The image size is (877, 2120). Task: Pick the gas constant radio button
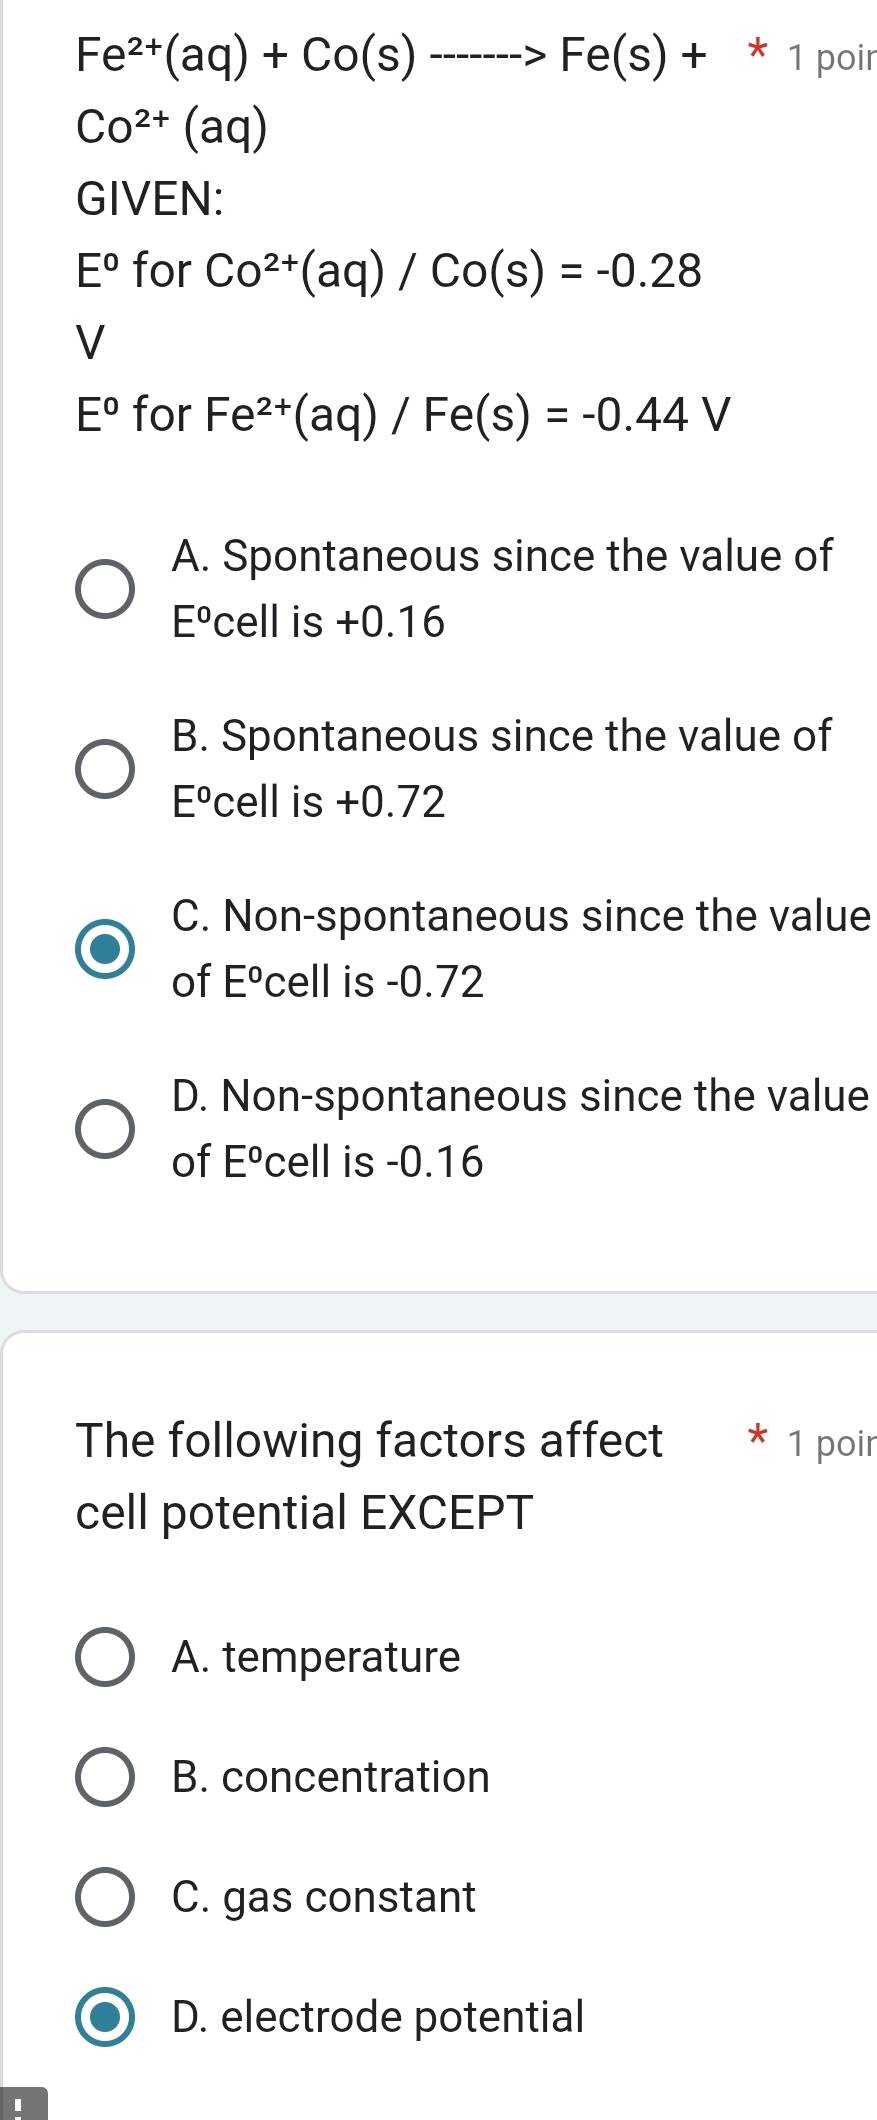click(105, 1897)
